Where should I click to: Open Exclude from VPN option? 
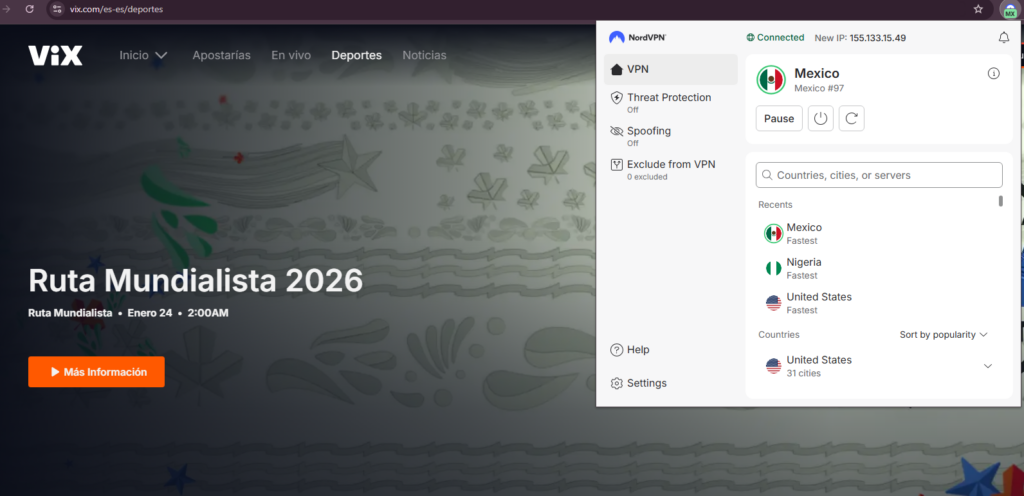point(671,169)
